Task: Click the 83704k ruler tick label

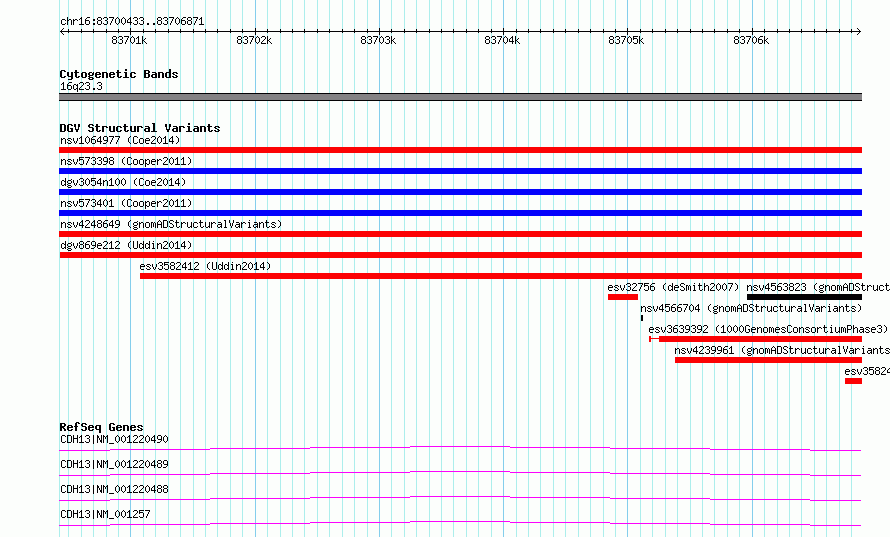Action: [502, 40]
